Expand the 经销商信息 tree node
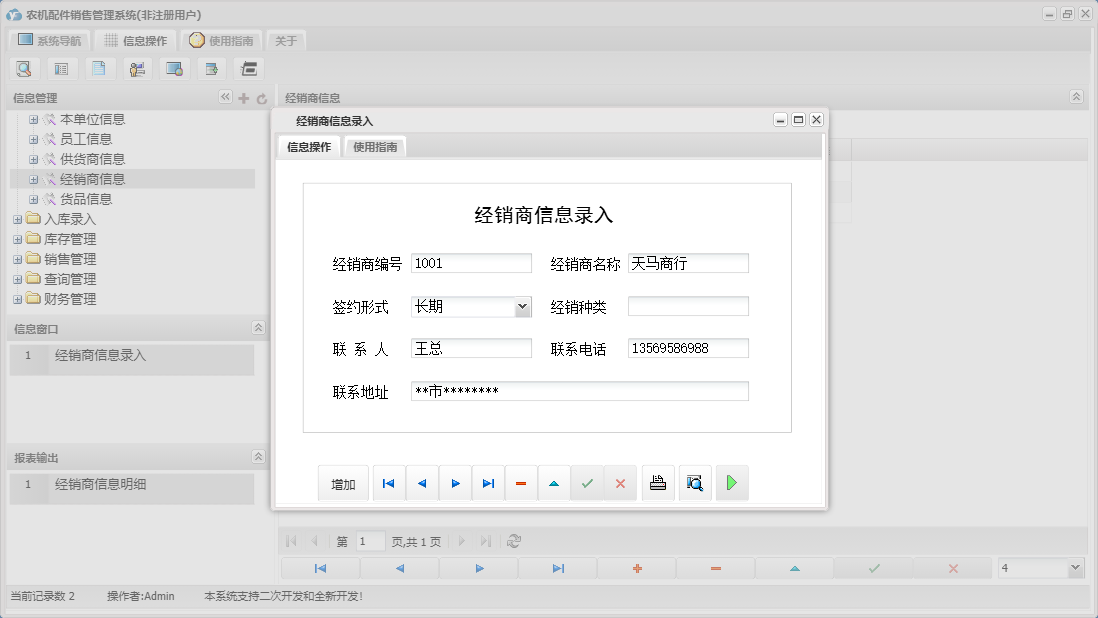1098x618 pixels. pyautogui.click(x=34, y=178)
